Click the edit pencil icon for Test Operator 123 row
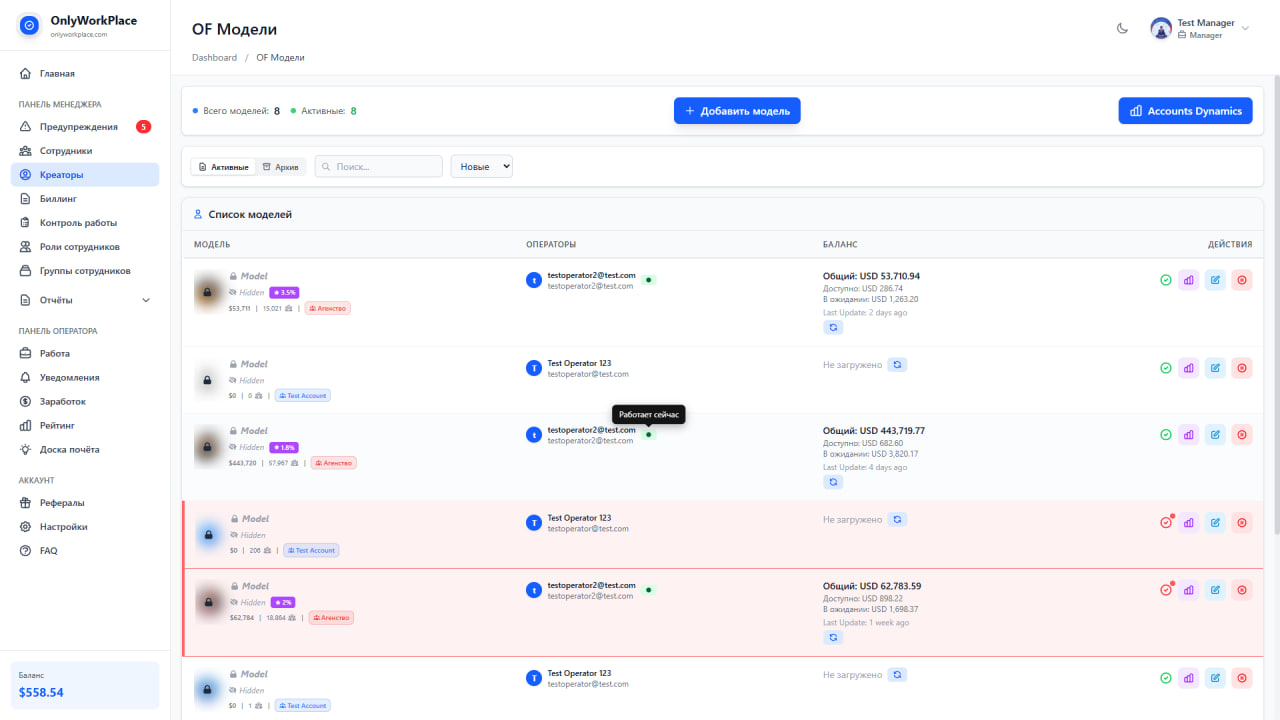 click(x=1215, y=367)
